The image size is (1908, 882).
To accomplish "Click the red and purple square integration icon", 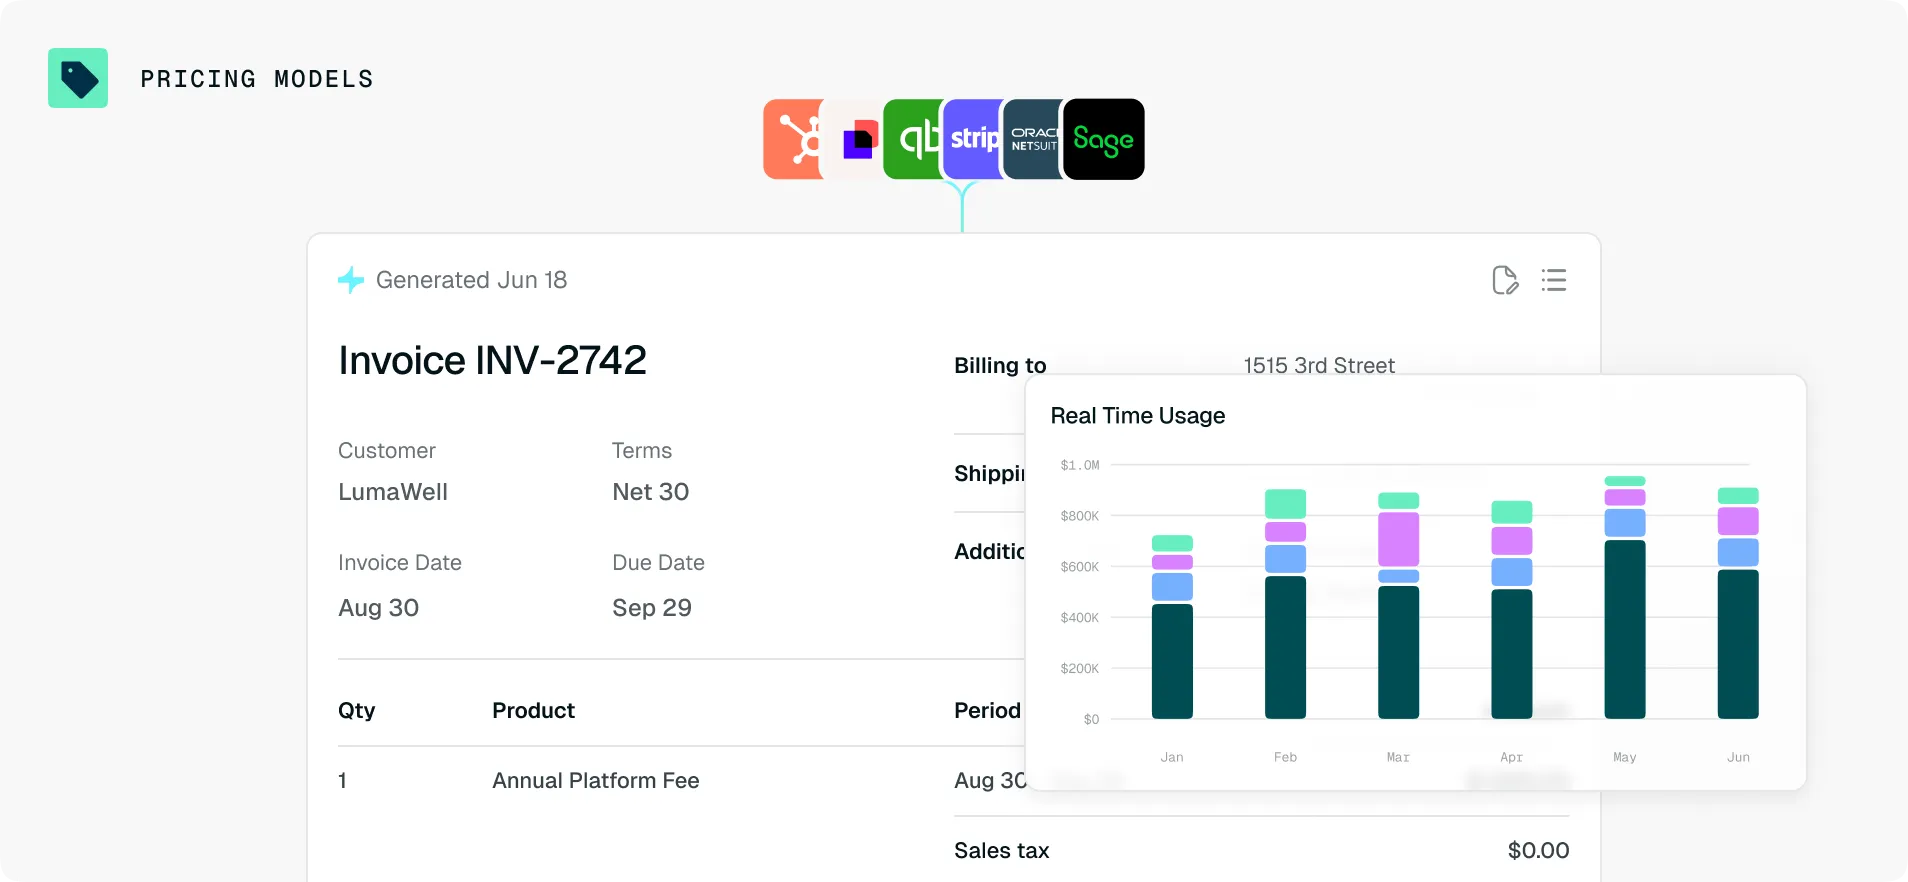I will [853, 139].
